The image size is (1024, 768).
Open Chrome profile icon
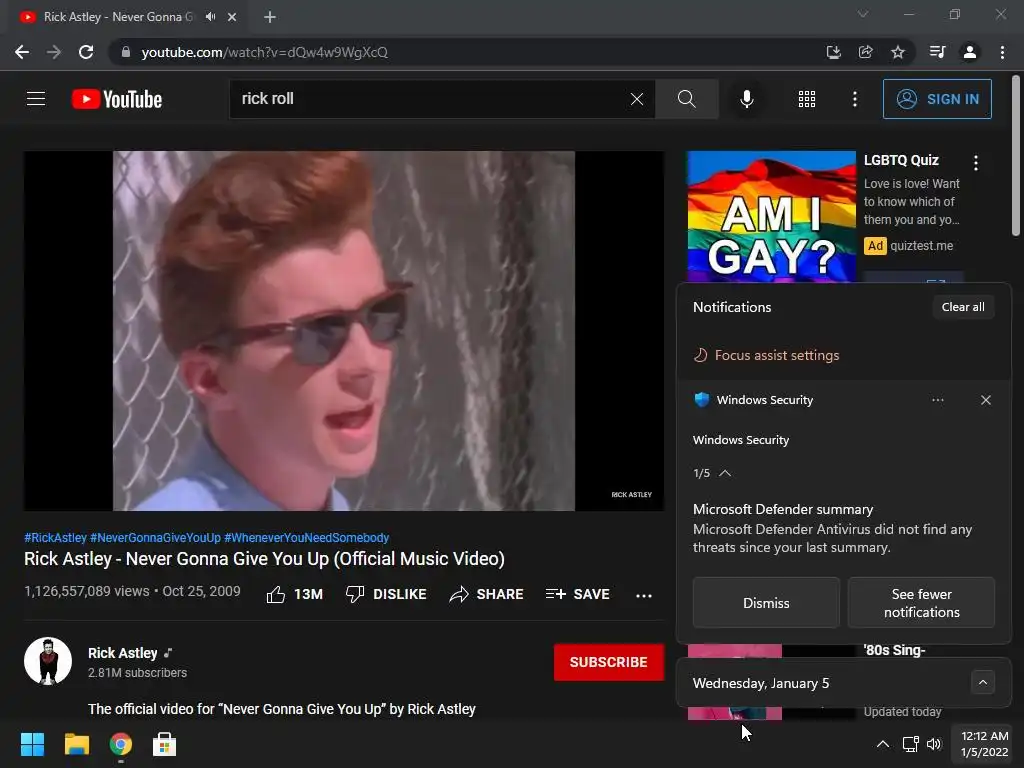coord(970,52)
